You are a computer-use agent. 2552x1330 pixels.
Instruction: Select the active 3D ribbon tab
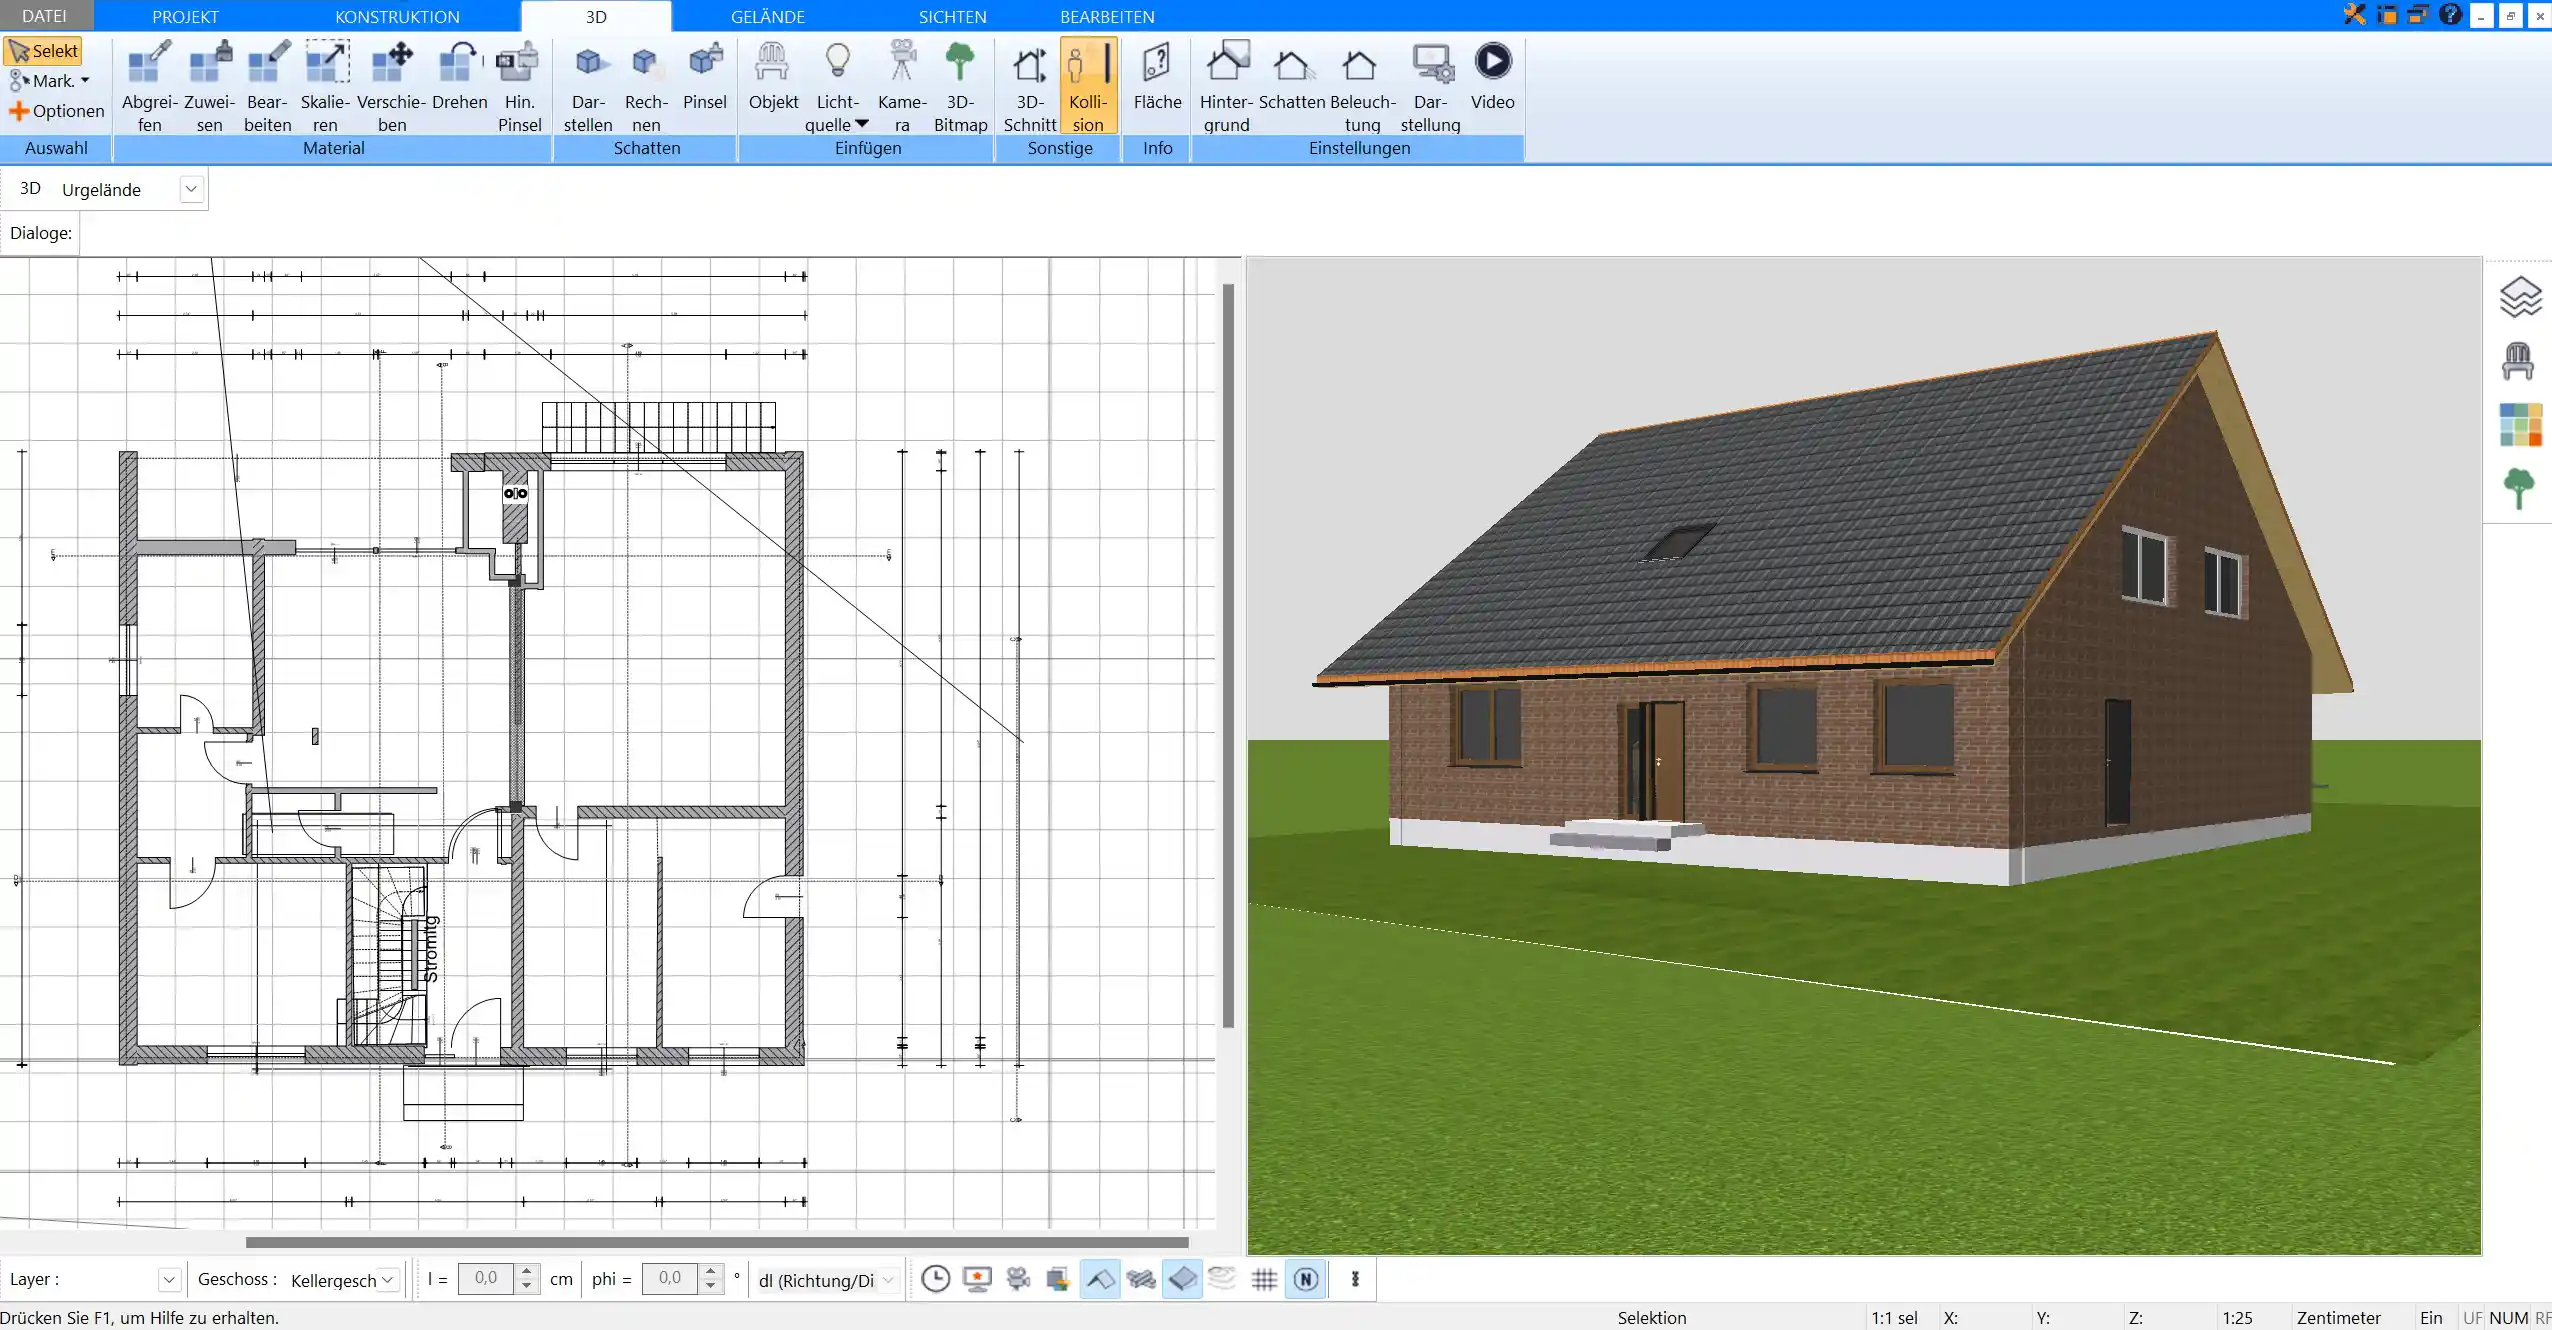pyautogui.click(x=596, y=16)
